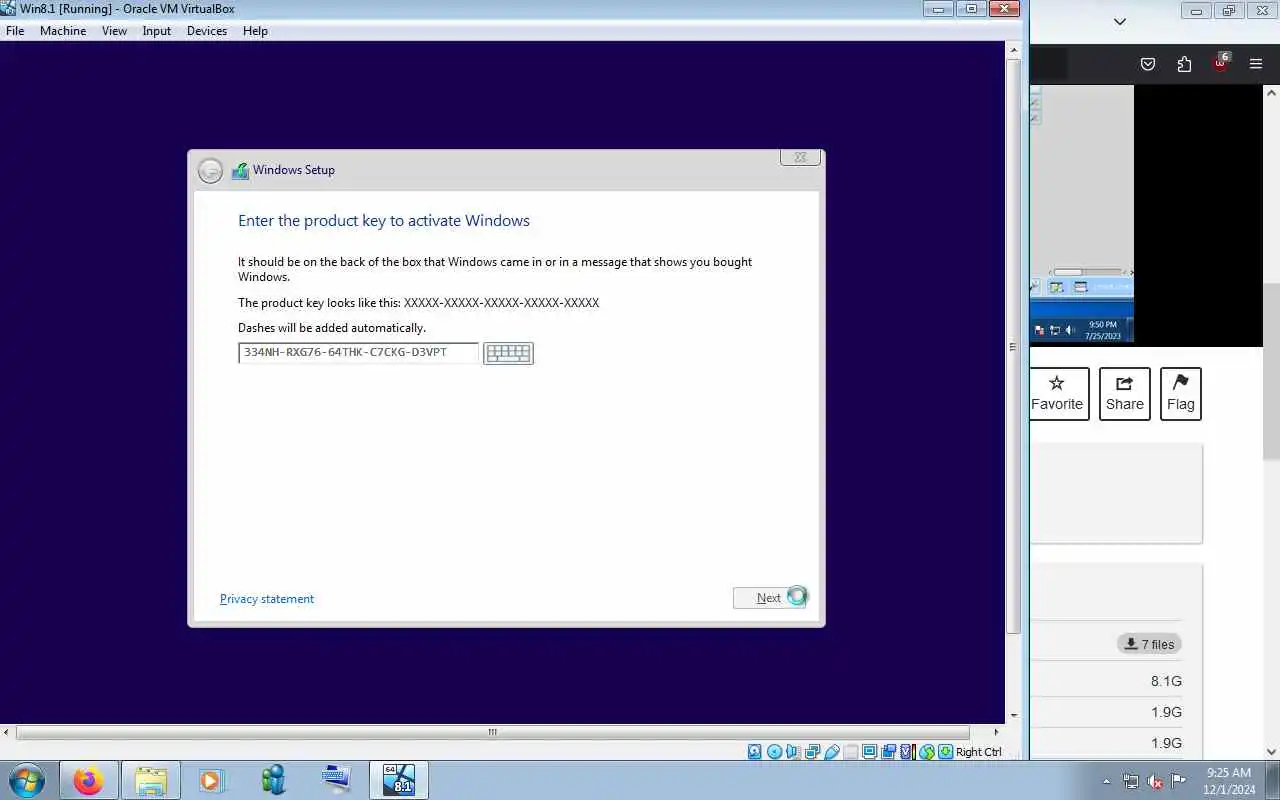The width and height of the screenshot is (1280, 800).
Task: Open the Help menu in VirtualBox
Action: (x=255, y=31)
